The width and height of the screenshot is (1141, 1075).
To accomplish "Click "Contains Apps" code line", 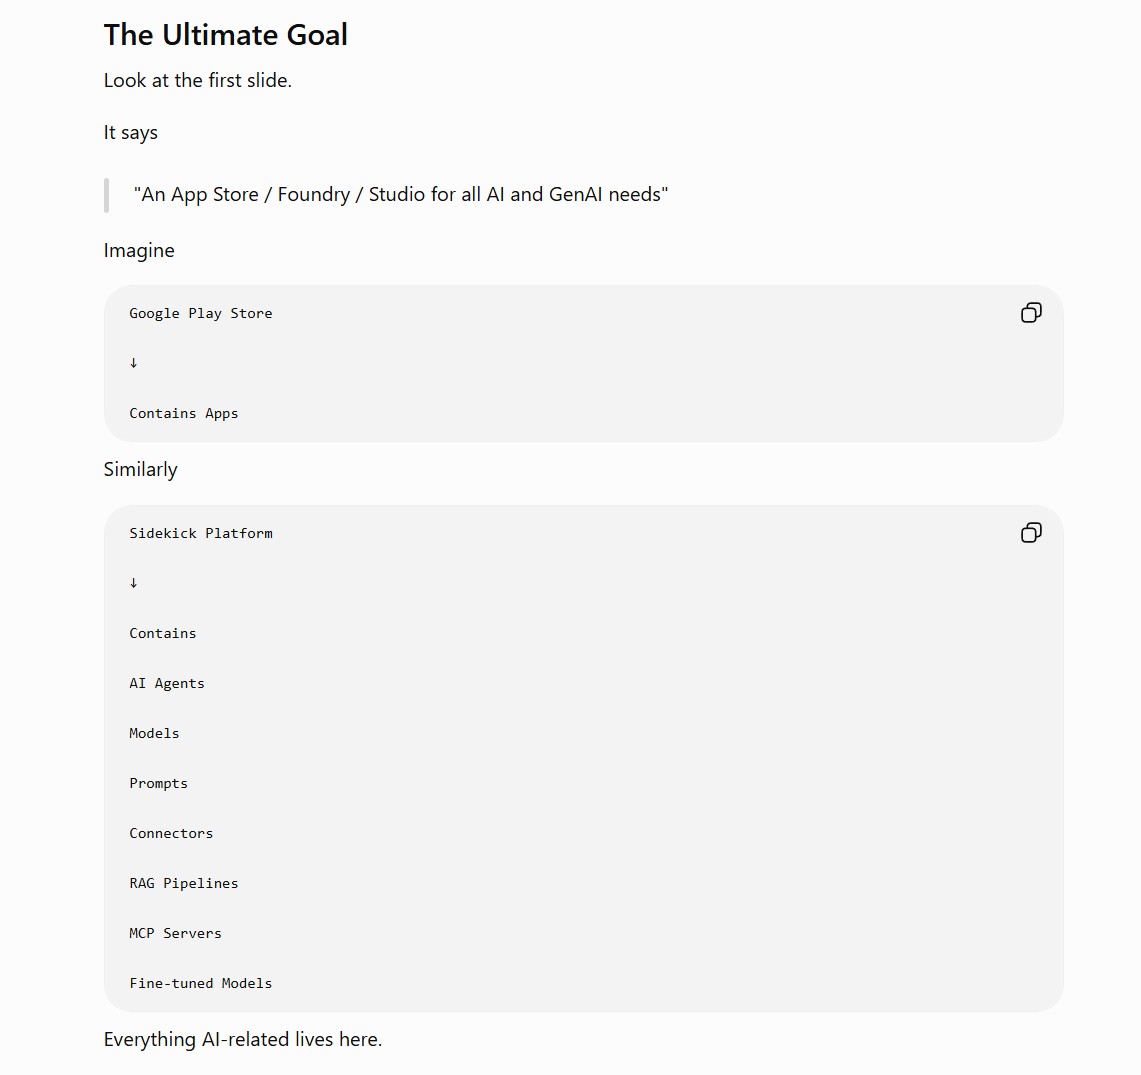I will click(x=183, y=413).
